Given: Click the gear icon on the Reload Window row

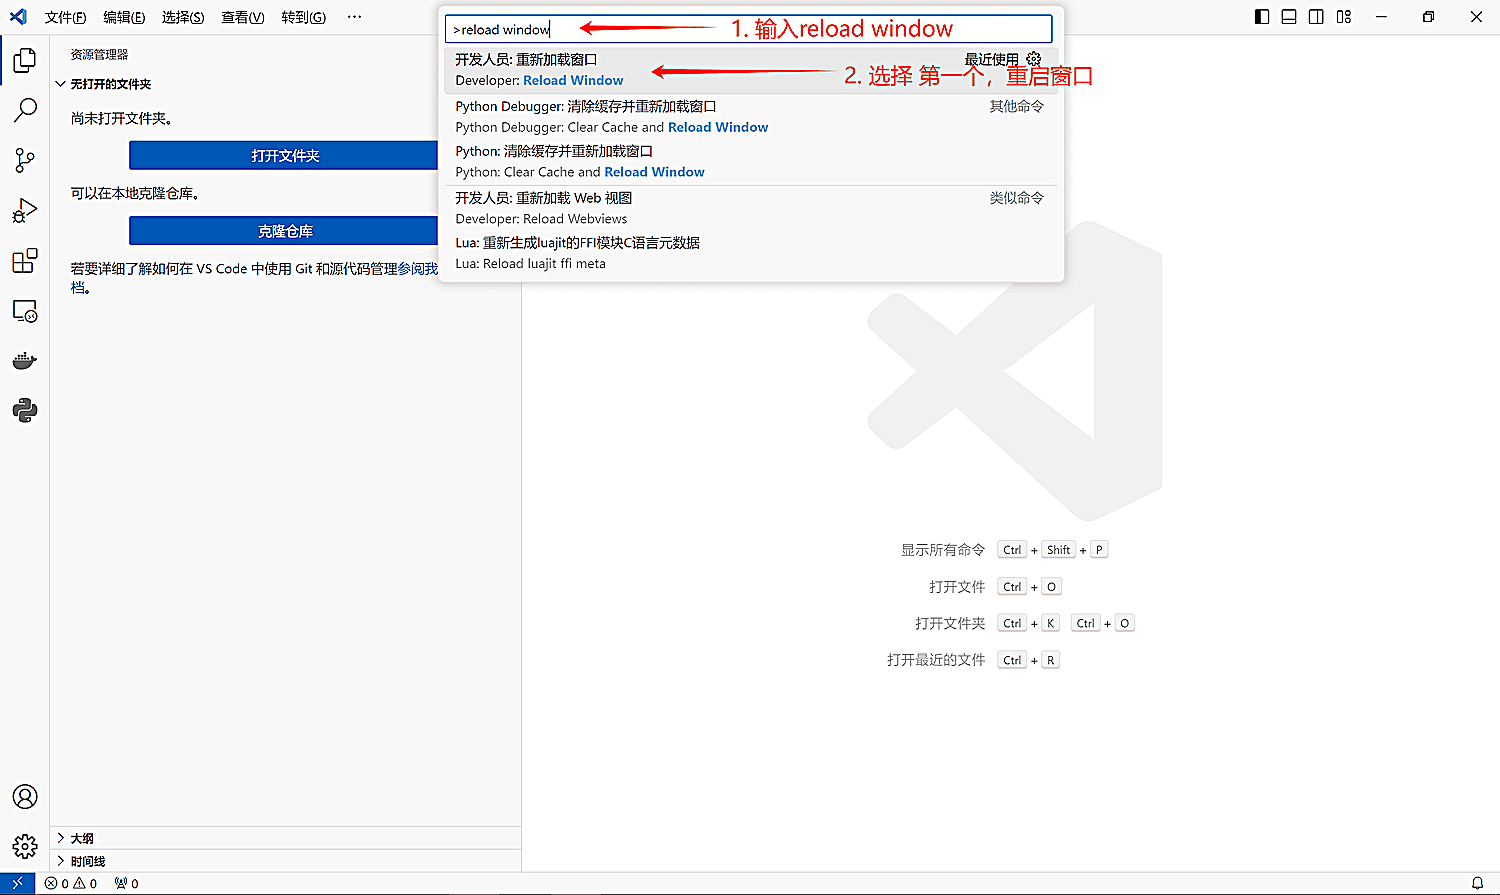Looking at the screenshot, I should (1034, 59).
